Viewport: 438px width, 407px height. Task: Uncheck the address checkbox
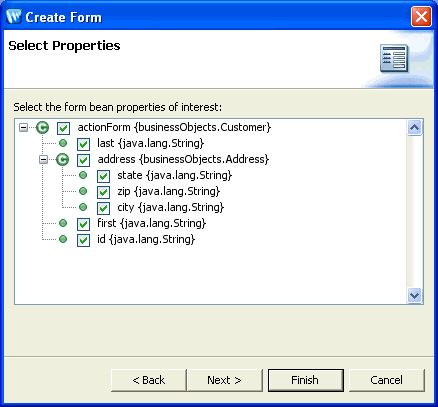click(83, 160)
